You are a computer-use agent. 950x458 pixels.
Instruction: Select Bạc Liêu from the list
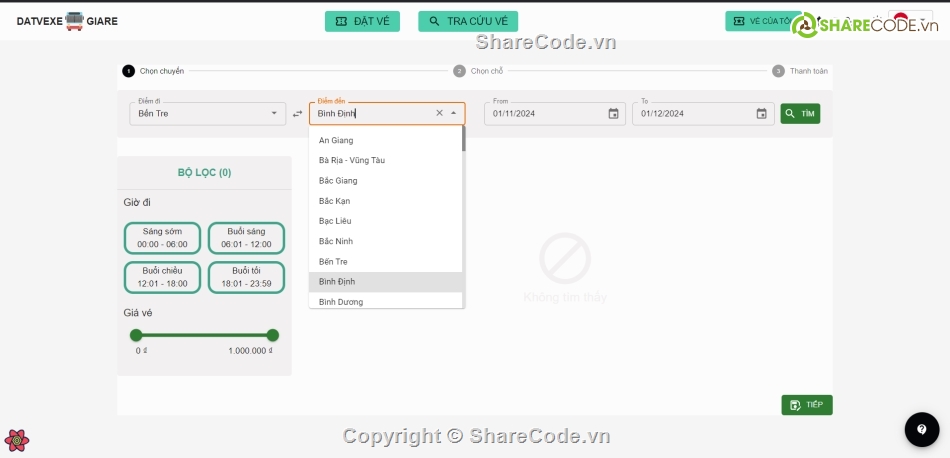point(386,221)
